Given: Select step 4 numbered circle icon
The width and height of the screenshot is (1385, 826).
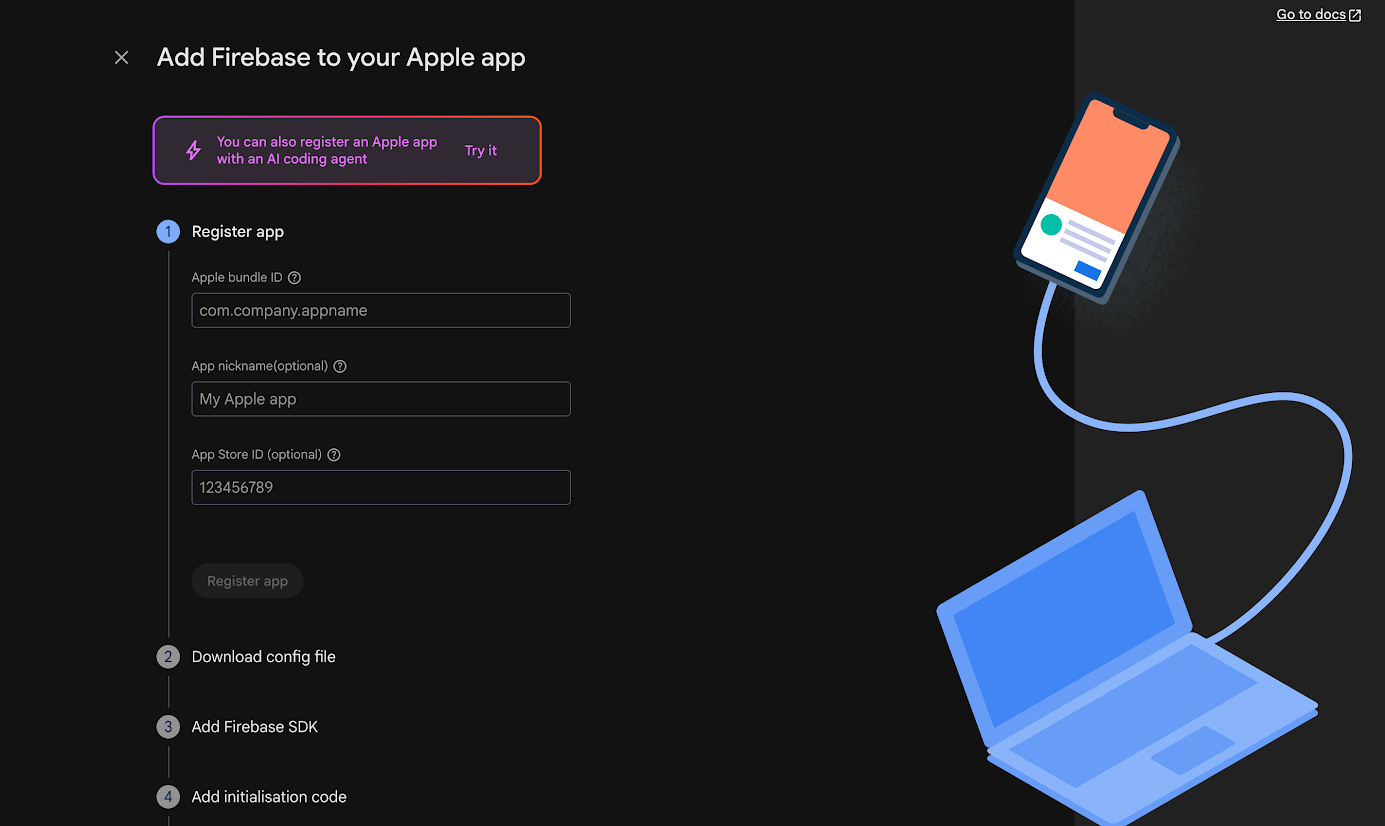Looking at the screenshot, I should [168, 797].
